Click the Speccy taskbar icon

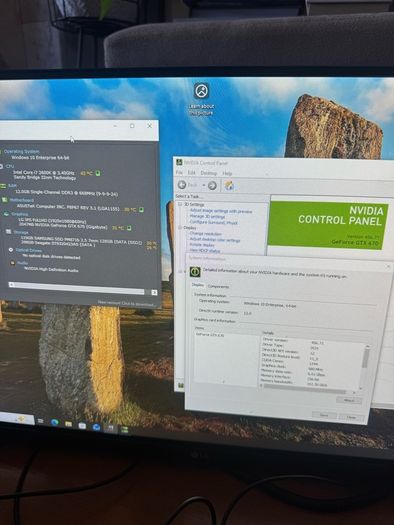(110, 428)
